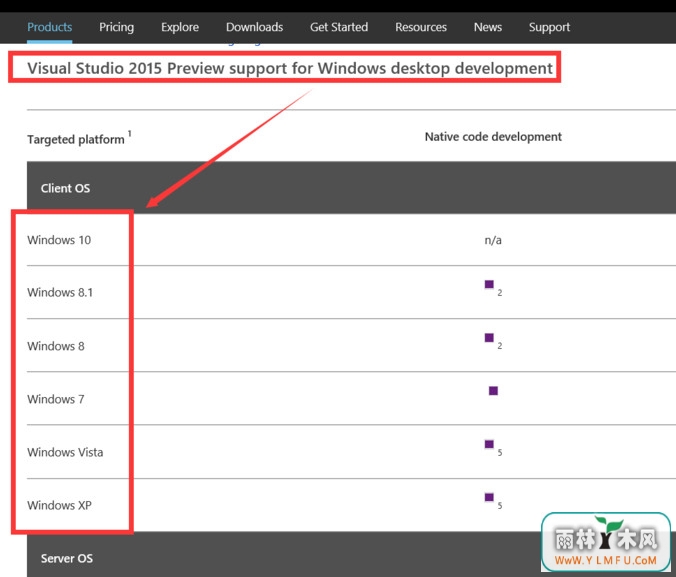Open the Downloads page
This screenshot has height=577, width=676.
(x=254, y=27)
